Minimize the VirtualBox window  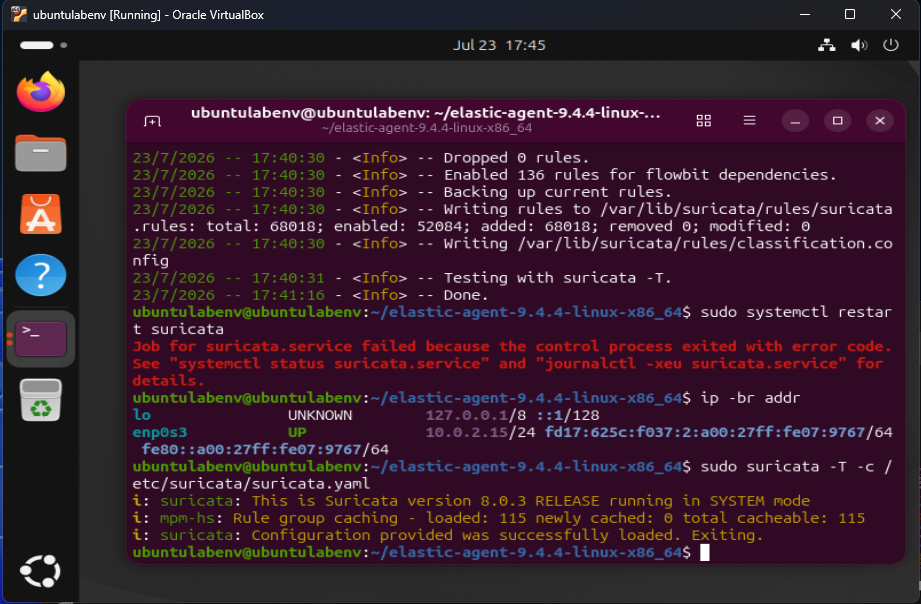[x=805, y=14]
